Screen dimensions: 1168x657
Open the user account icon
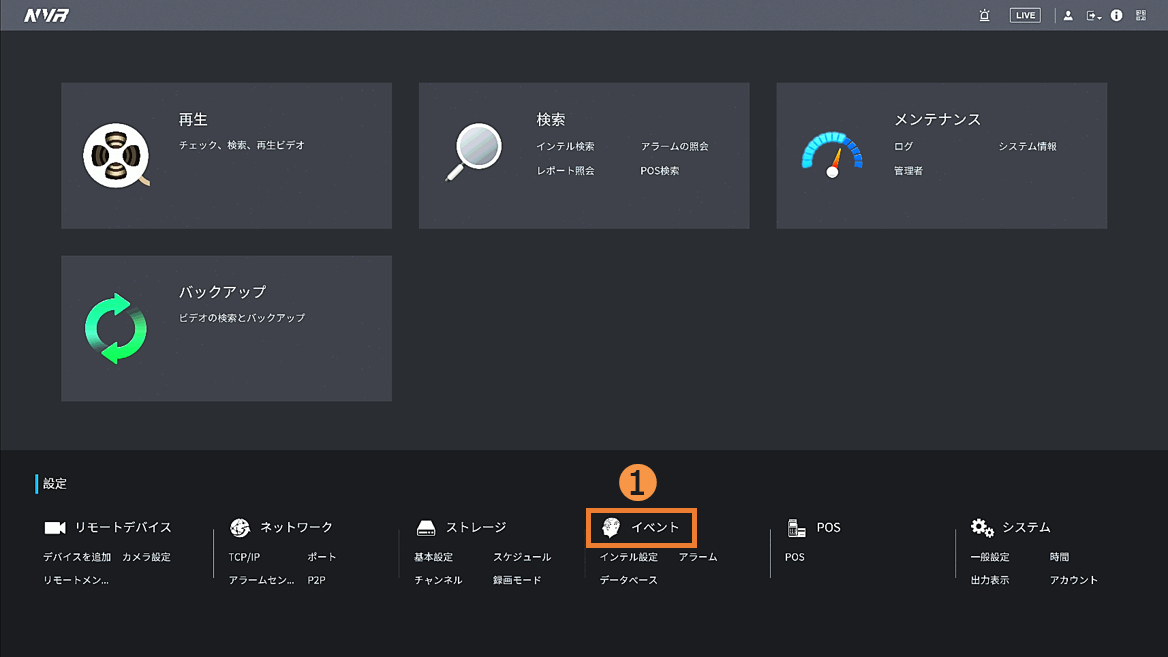[x=1068, y=15]
